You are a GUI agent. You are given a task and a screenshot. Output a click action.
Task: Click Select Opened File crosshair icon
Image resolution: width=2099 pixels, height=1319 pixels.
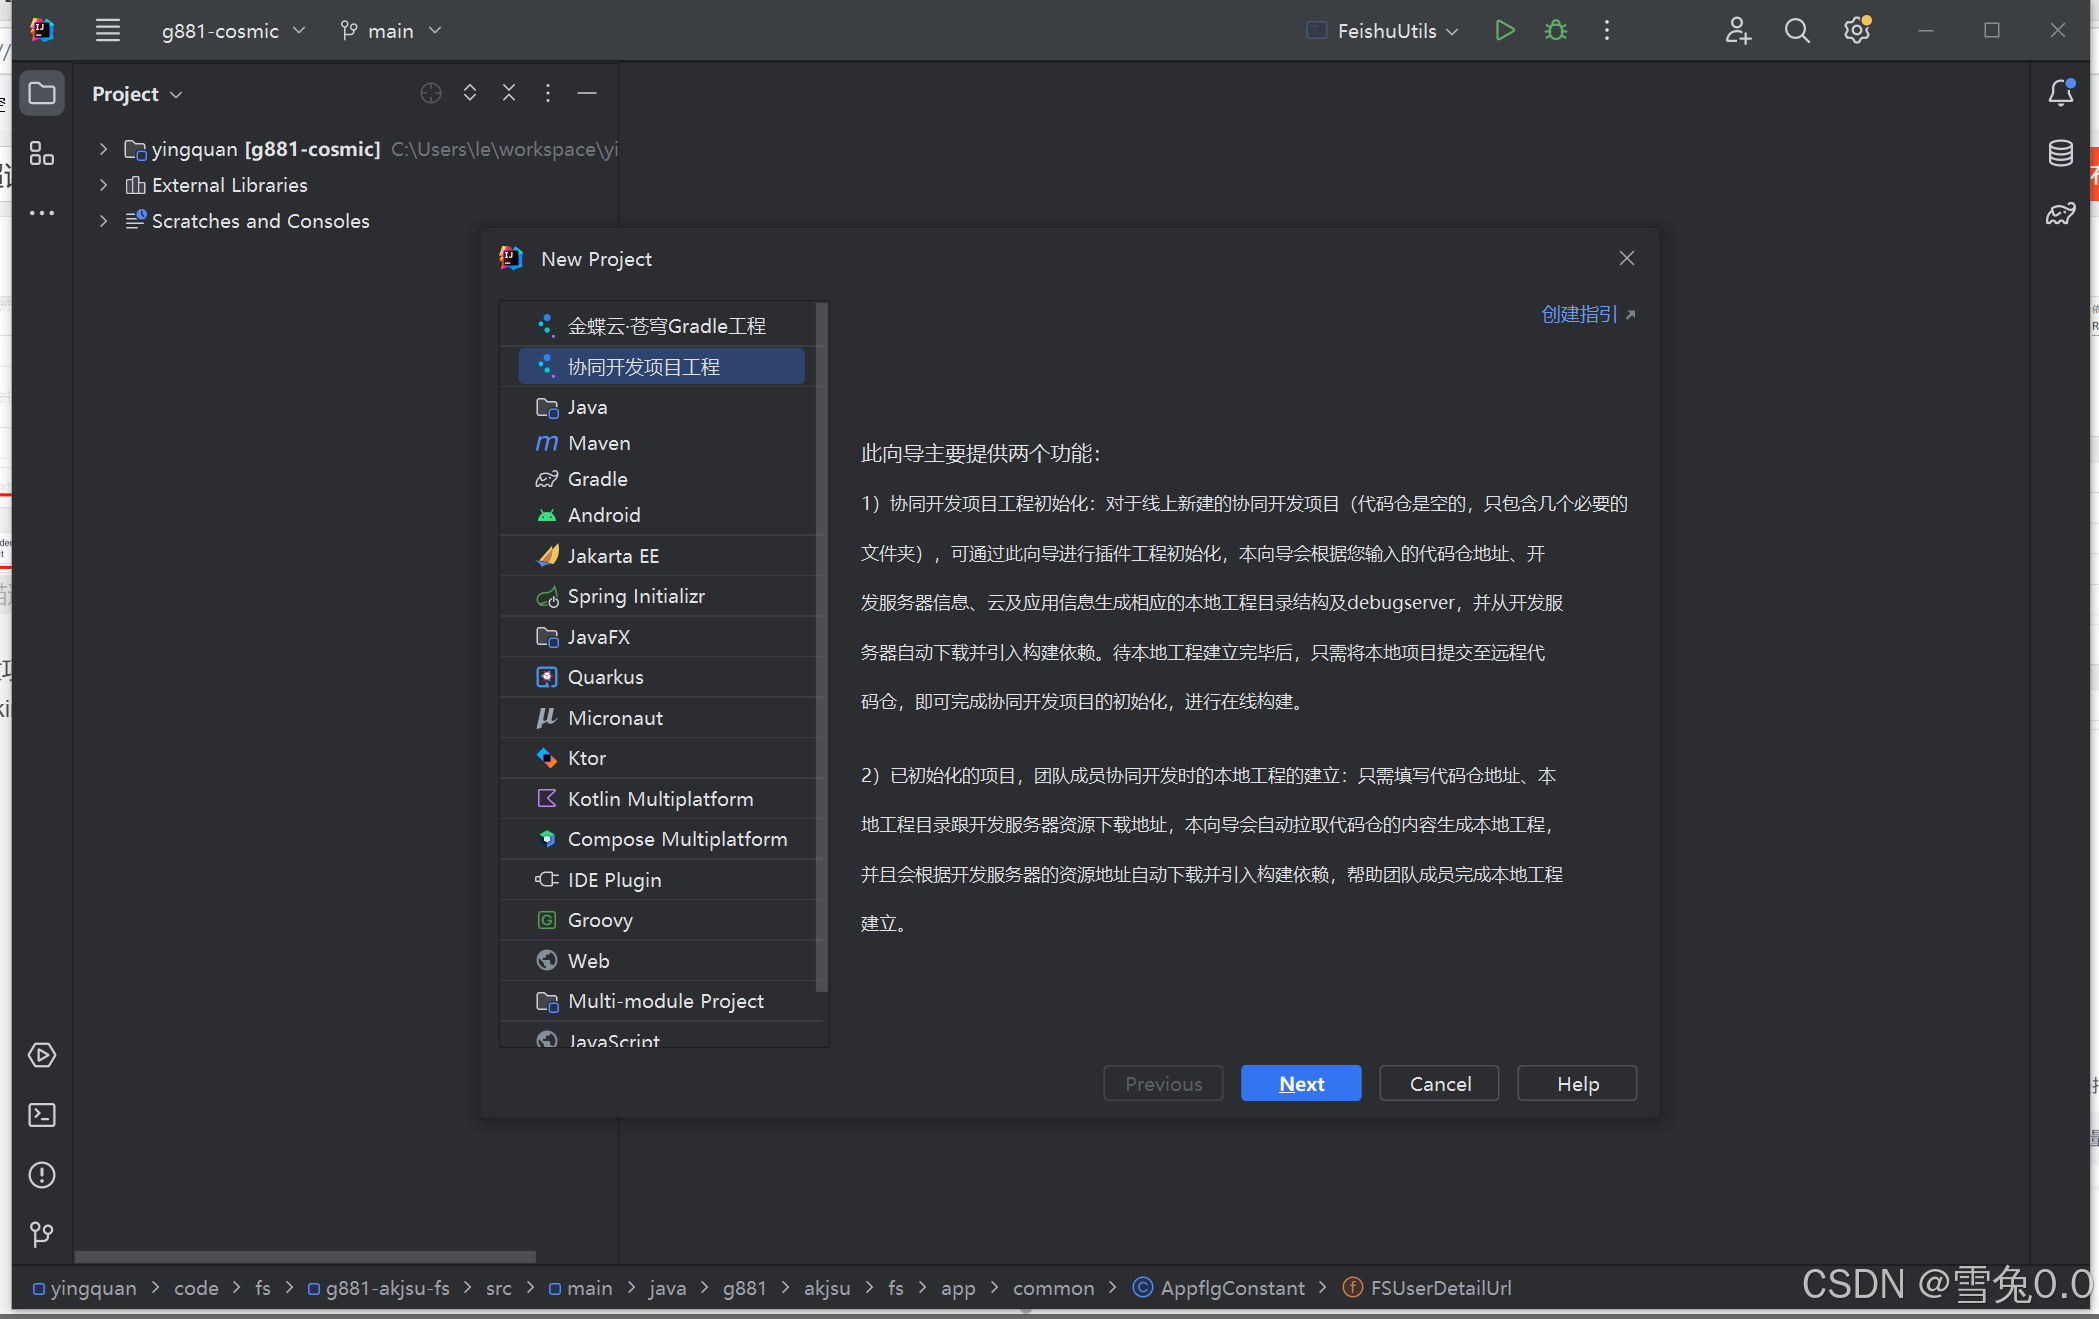(x=431, y=93)
